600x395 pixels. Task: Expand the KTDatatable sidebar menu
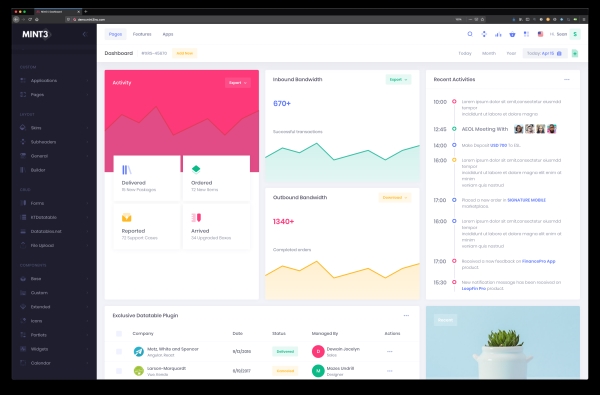pyautogui.click(x=54, y=217)
